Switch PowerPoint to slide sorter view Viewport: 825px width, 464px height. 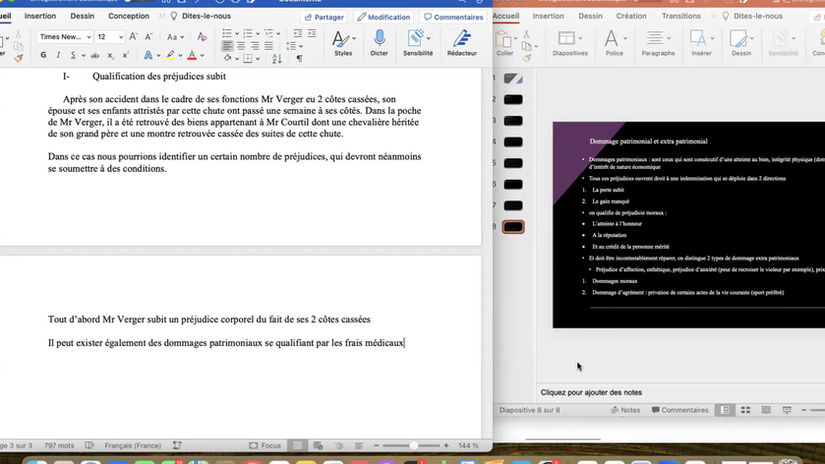pos(746,410)
